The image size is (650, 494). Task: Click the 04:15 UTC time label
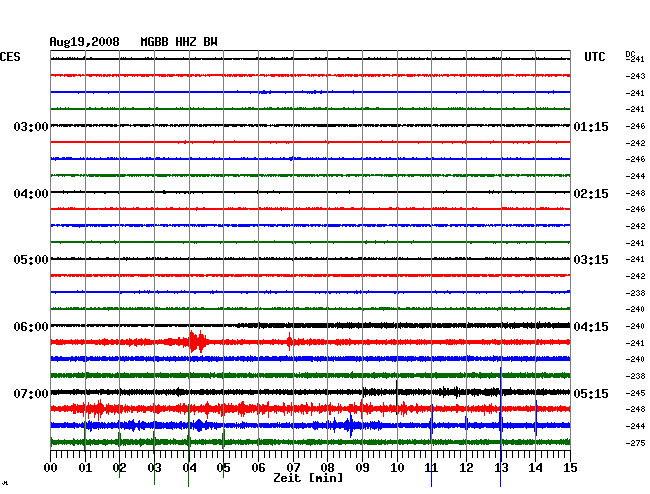[591, 327]
